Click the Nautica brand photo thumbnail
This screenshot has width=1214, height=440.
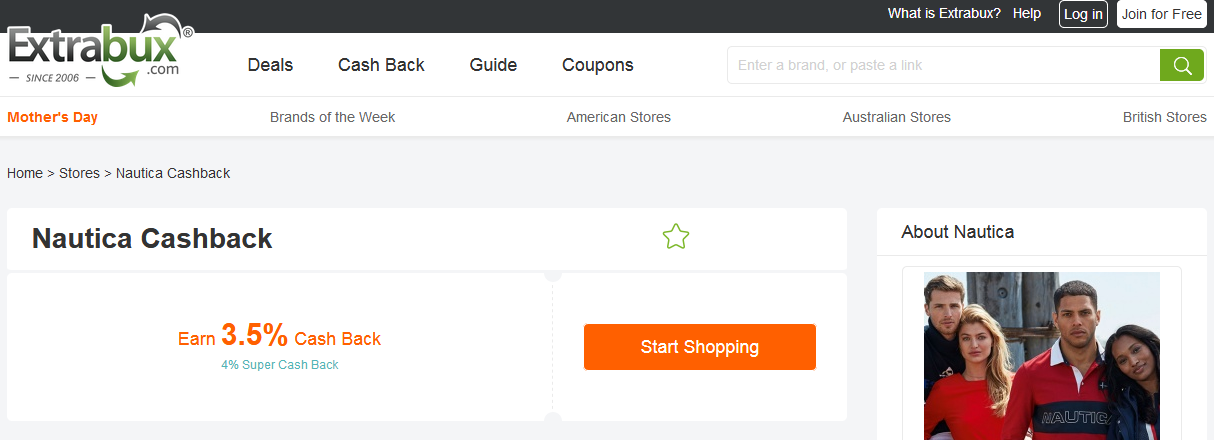tap(1041, 356)
